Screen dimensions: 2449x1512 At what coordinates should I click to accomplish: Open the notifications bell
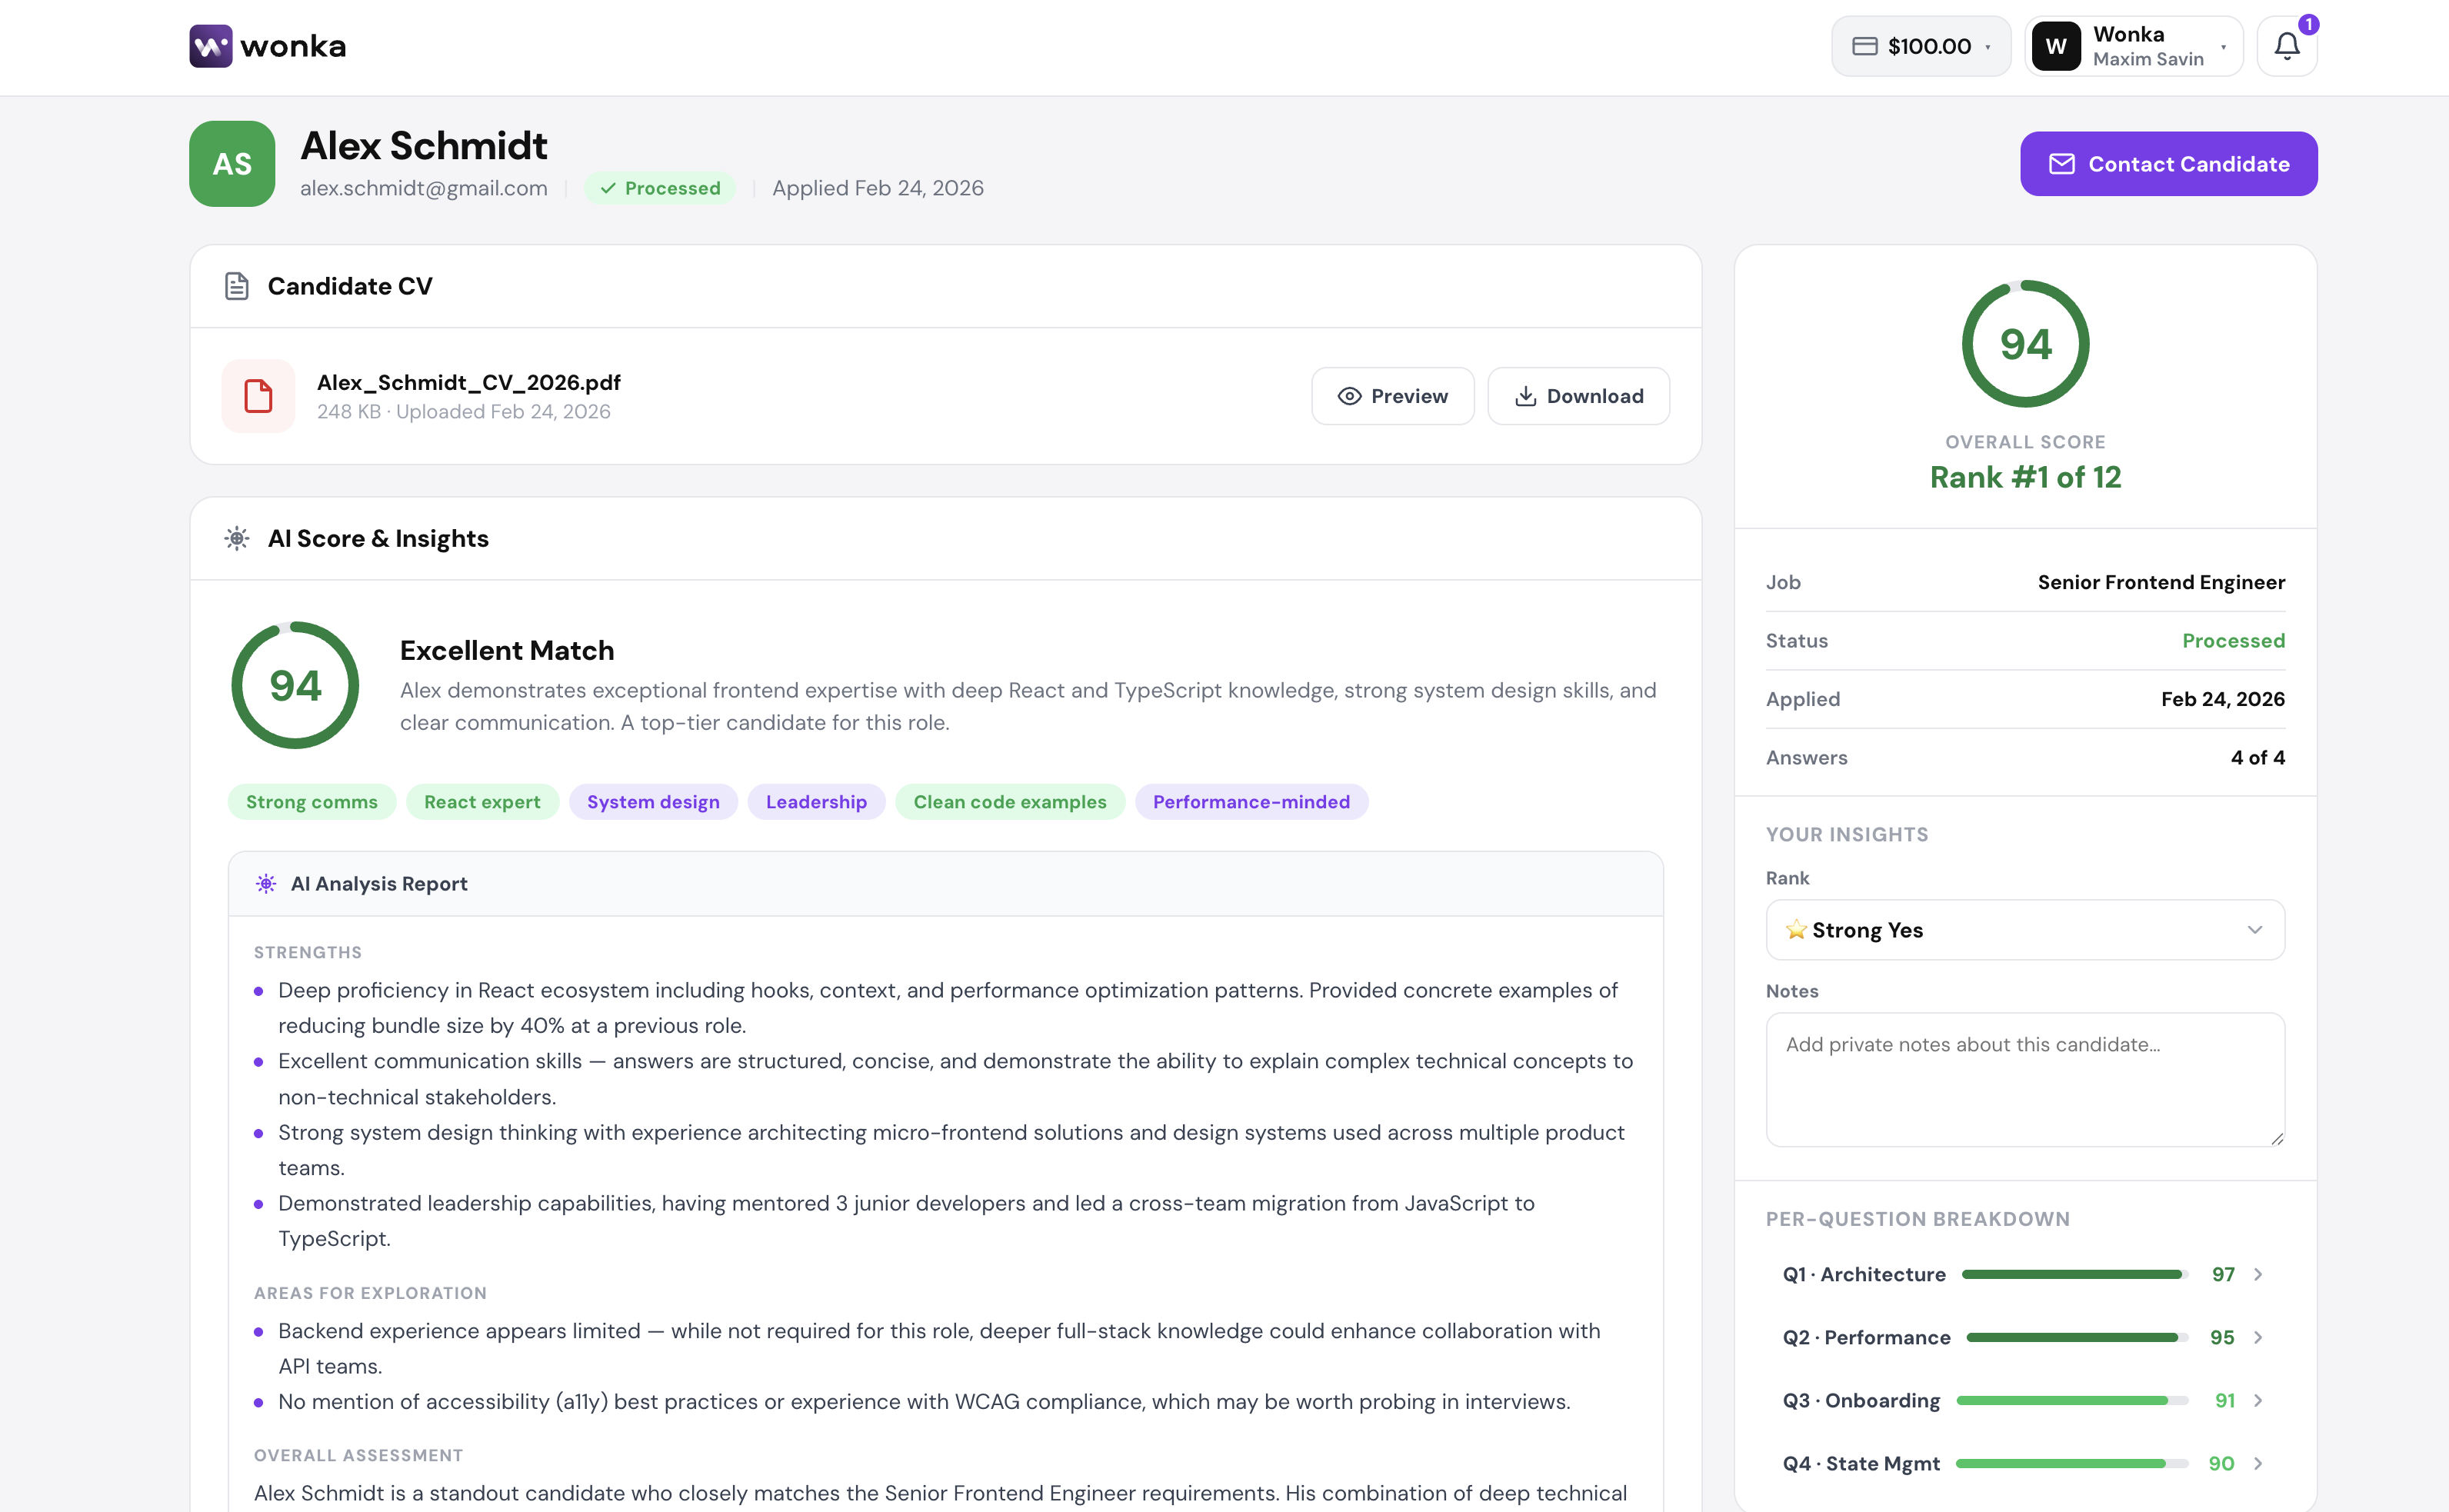coord(2286,46)
